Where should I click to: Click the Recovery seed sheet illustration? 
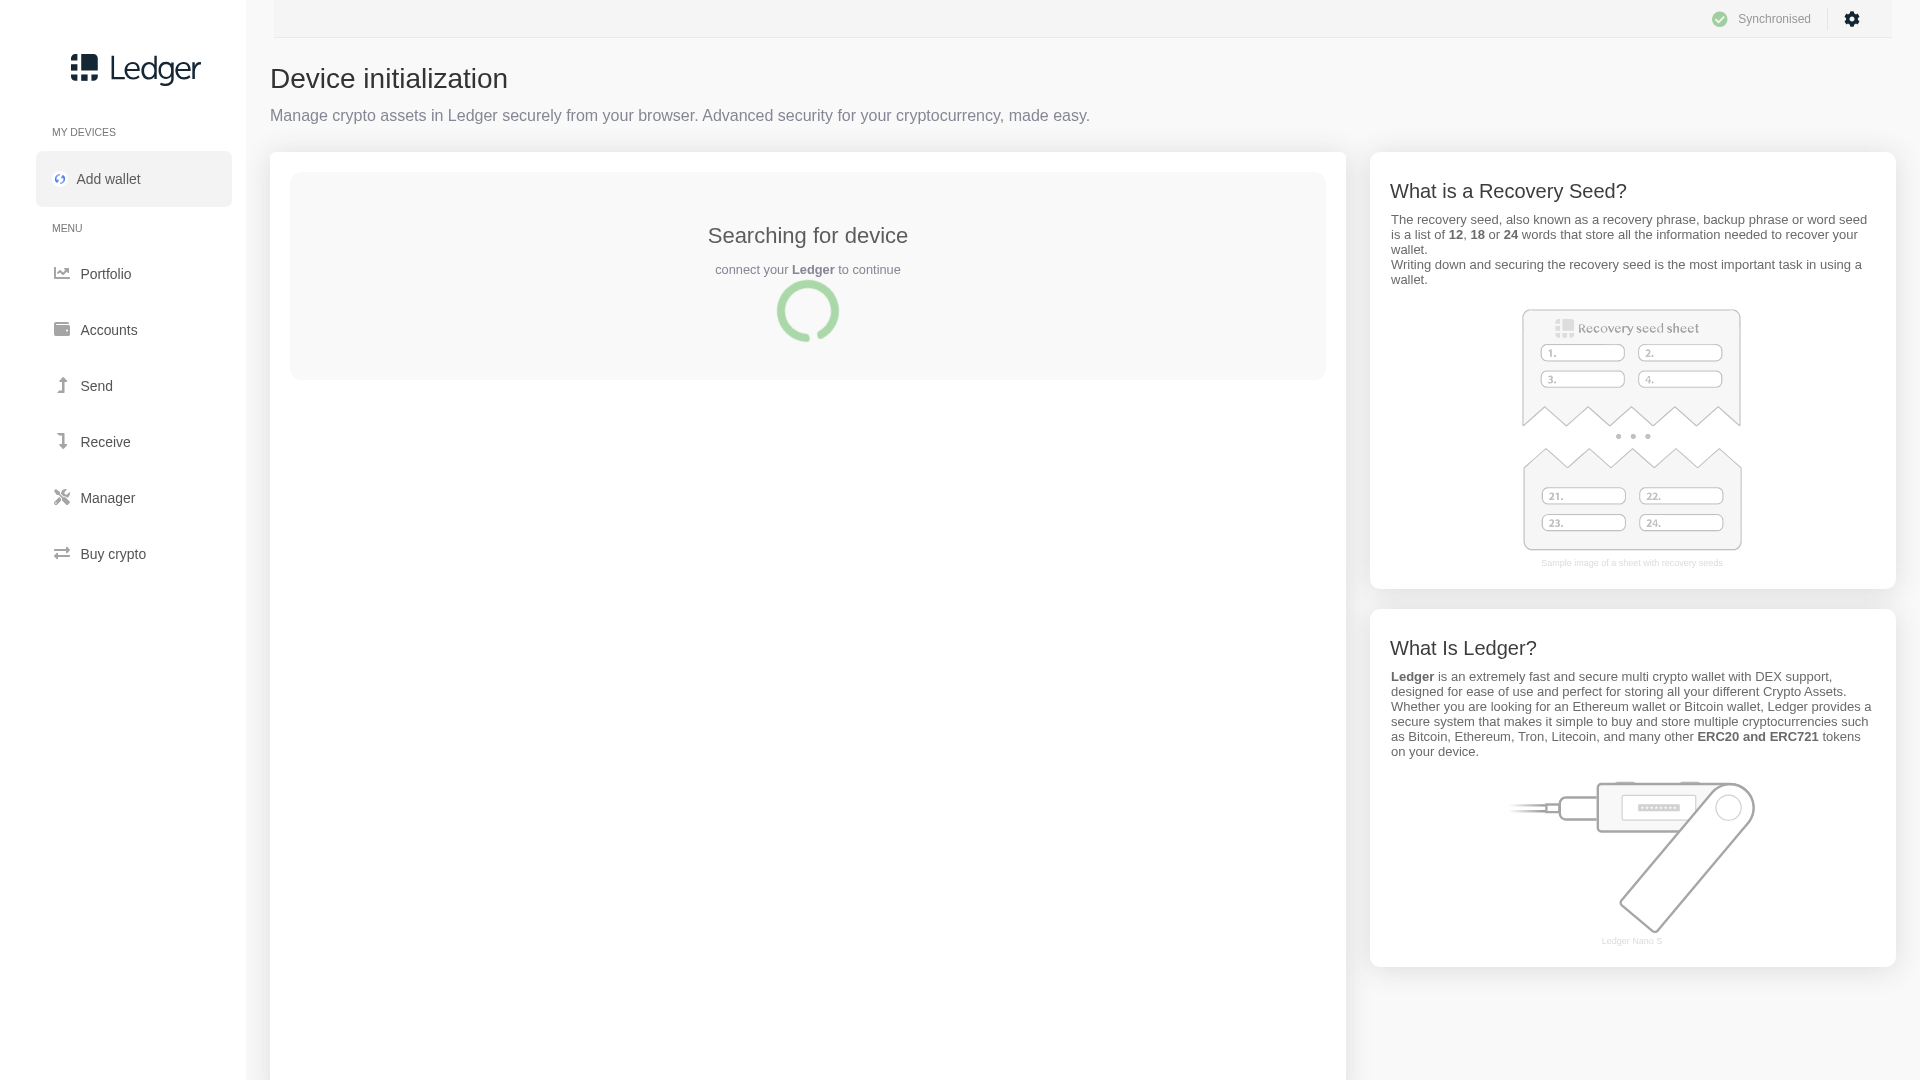coord(1632,430)
